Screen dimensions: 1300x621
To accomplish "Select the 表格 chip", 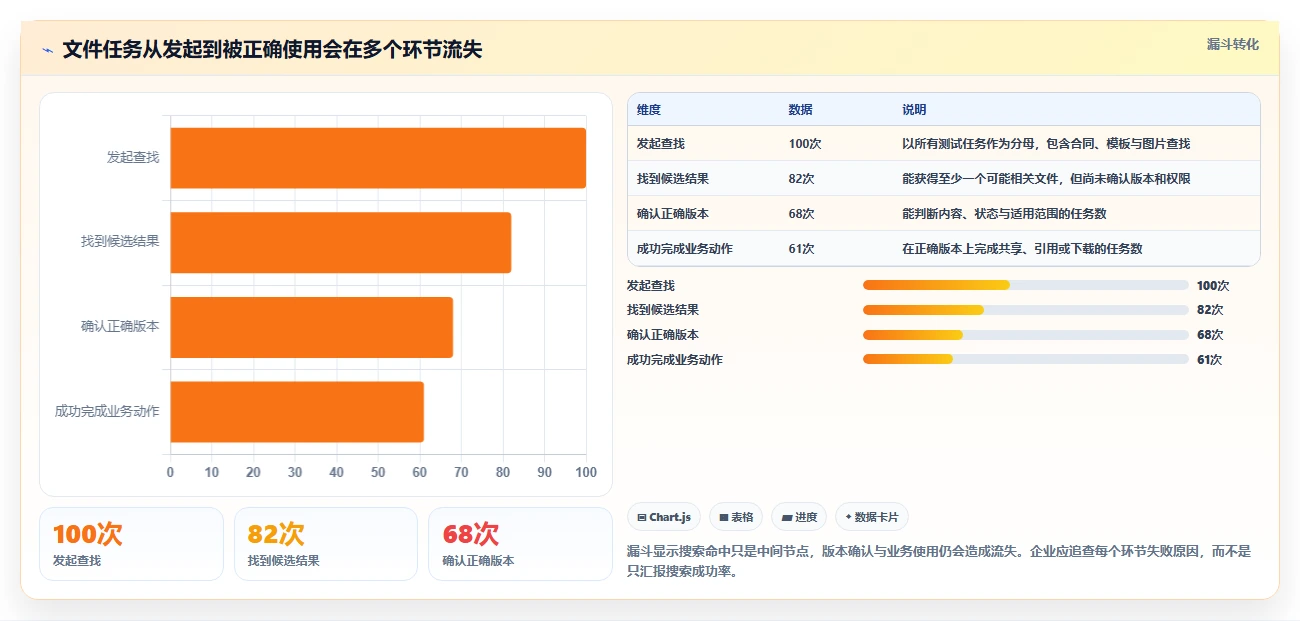I will point(736,517).
